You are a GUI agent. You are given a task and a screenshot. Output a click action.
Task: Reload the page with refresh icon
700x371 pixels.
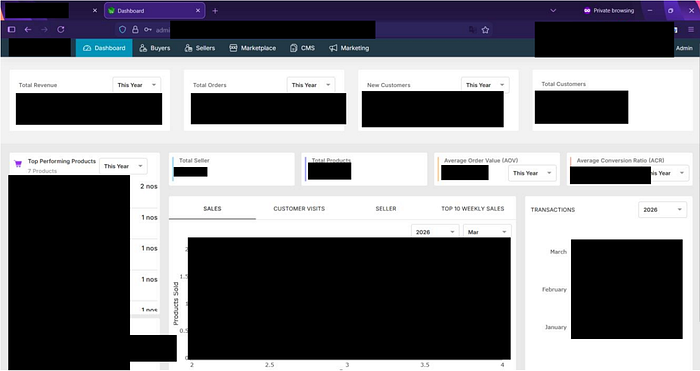pos(61,29)
